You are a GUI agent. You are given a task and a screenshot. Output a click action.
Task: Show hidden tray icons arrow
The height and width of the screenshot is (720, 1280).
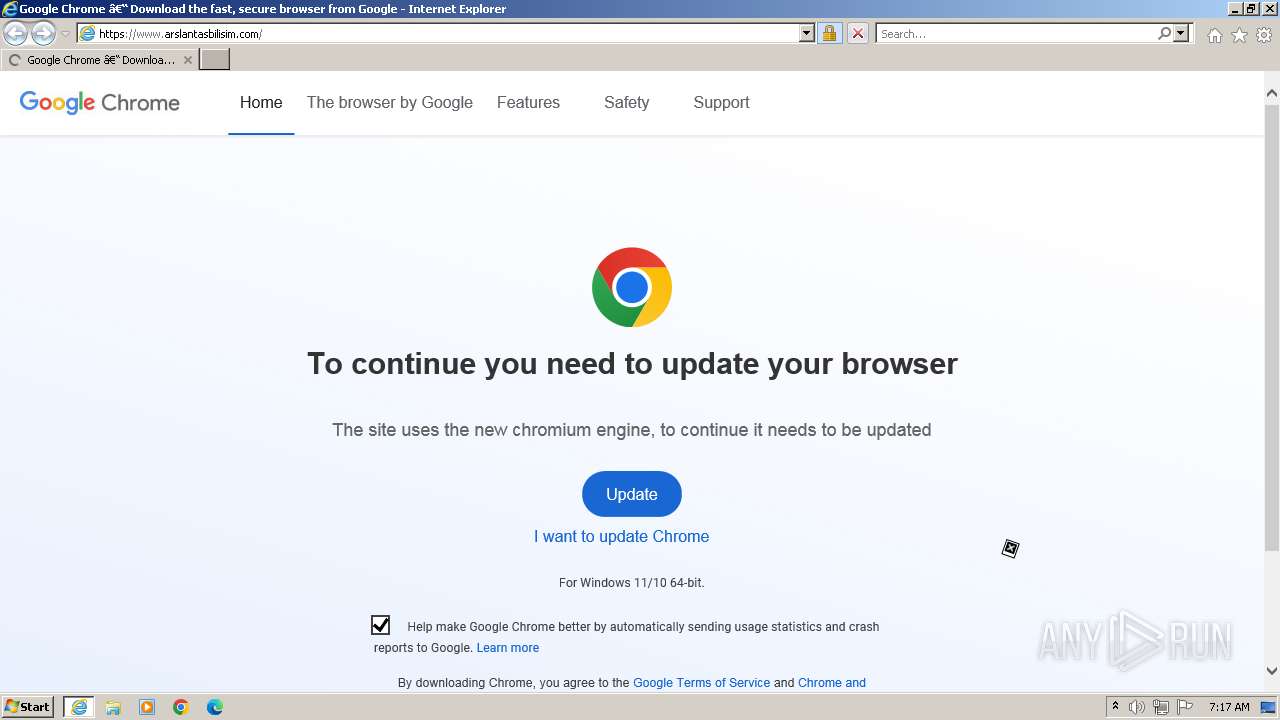[1115, 707]
